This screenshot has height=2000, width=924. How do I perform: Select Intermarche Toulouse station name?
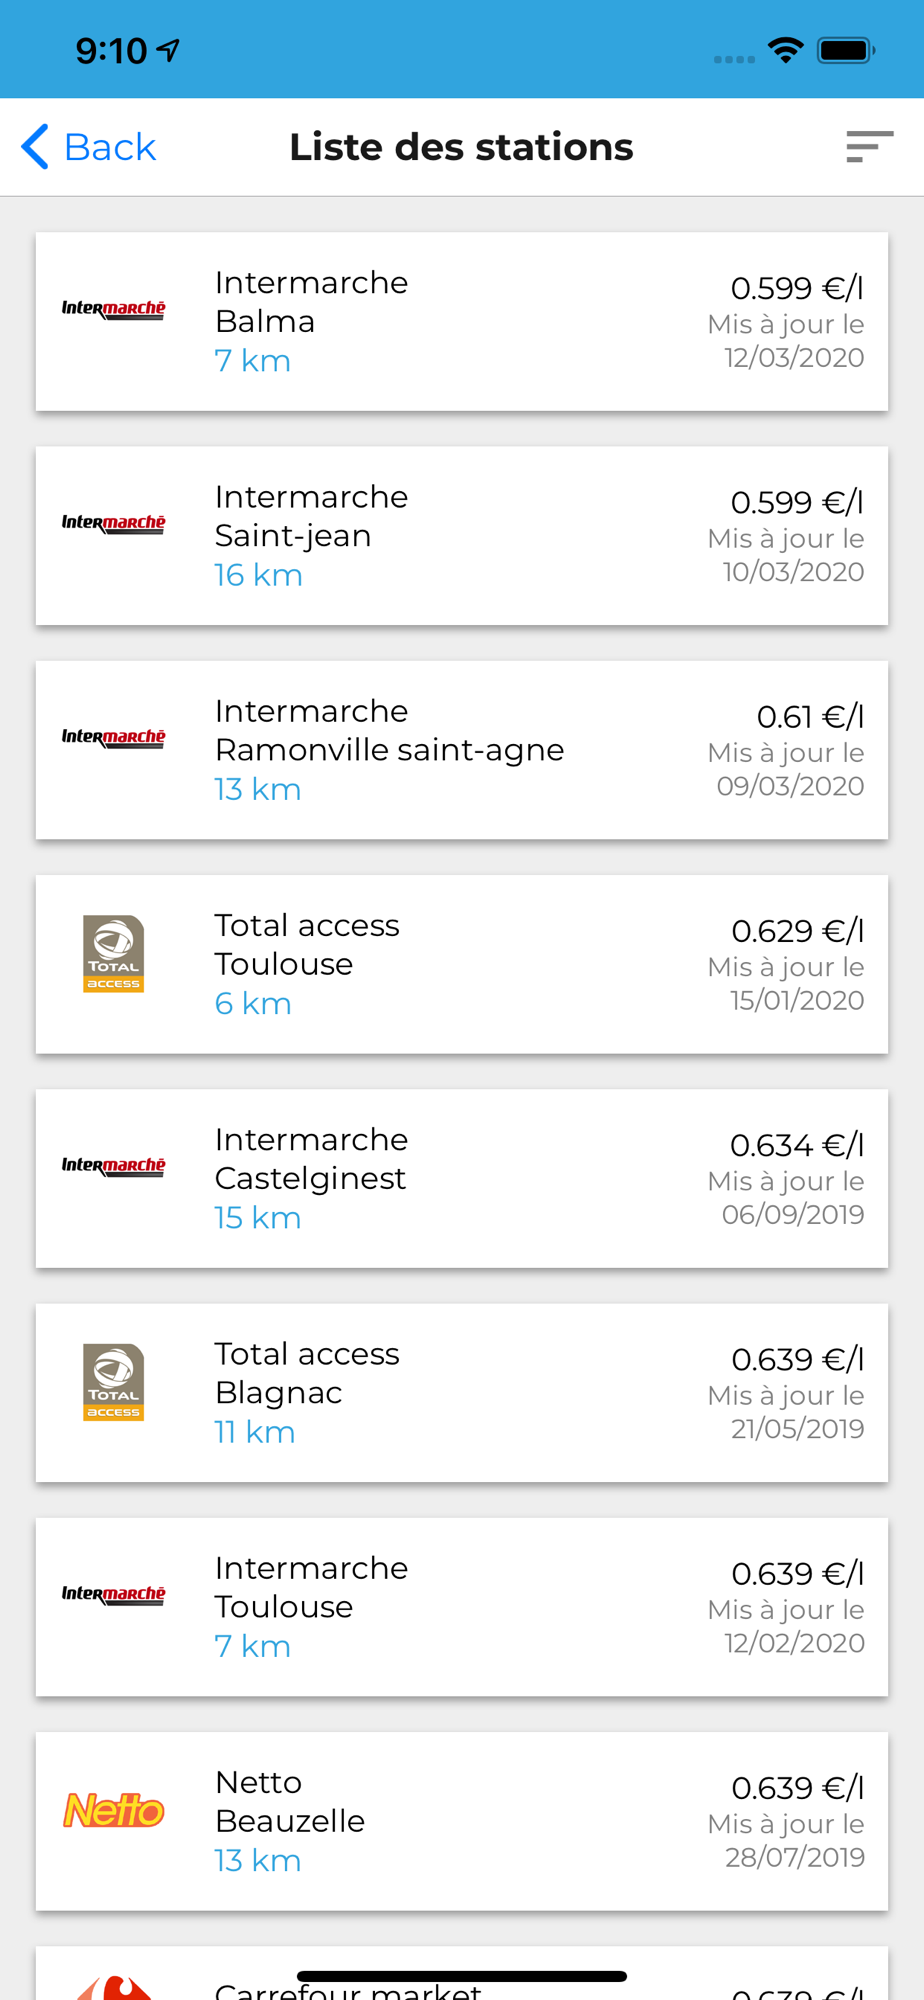pyautogui.click(x=311, y=1587)
